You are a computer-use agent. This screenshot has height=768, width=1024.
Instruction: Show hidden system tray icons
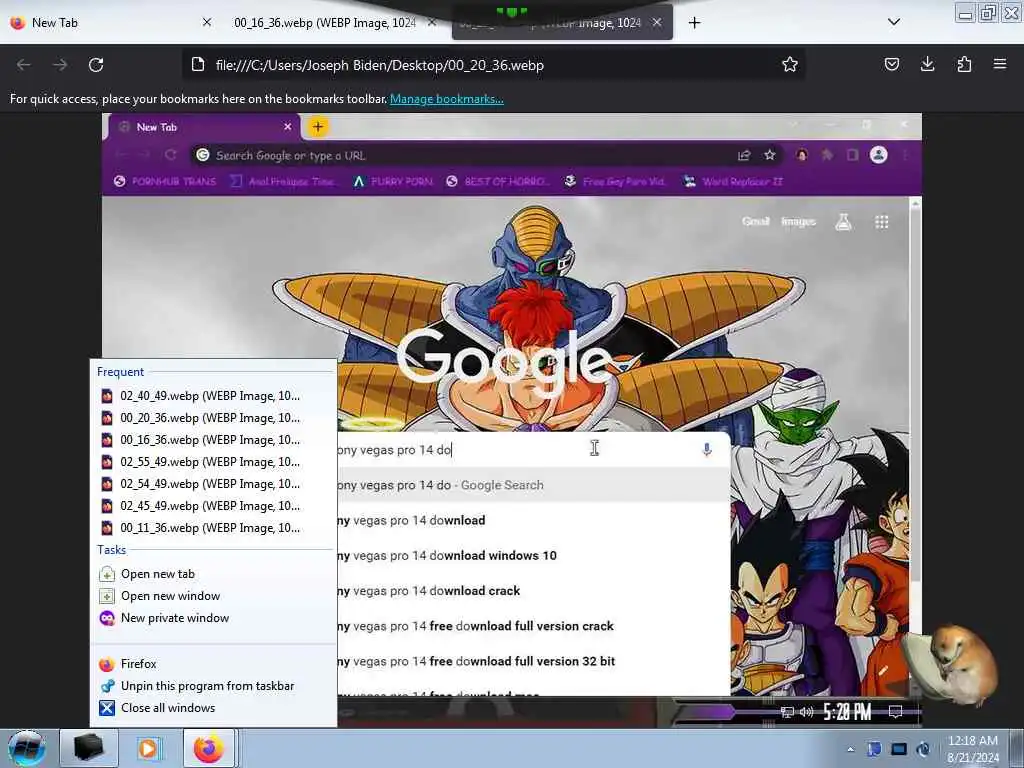click(850, 750)
